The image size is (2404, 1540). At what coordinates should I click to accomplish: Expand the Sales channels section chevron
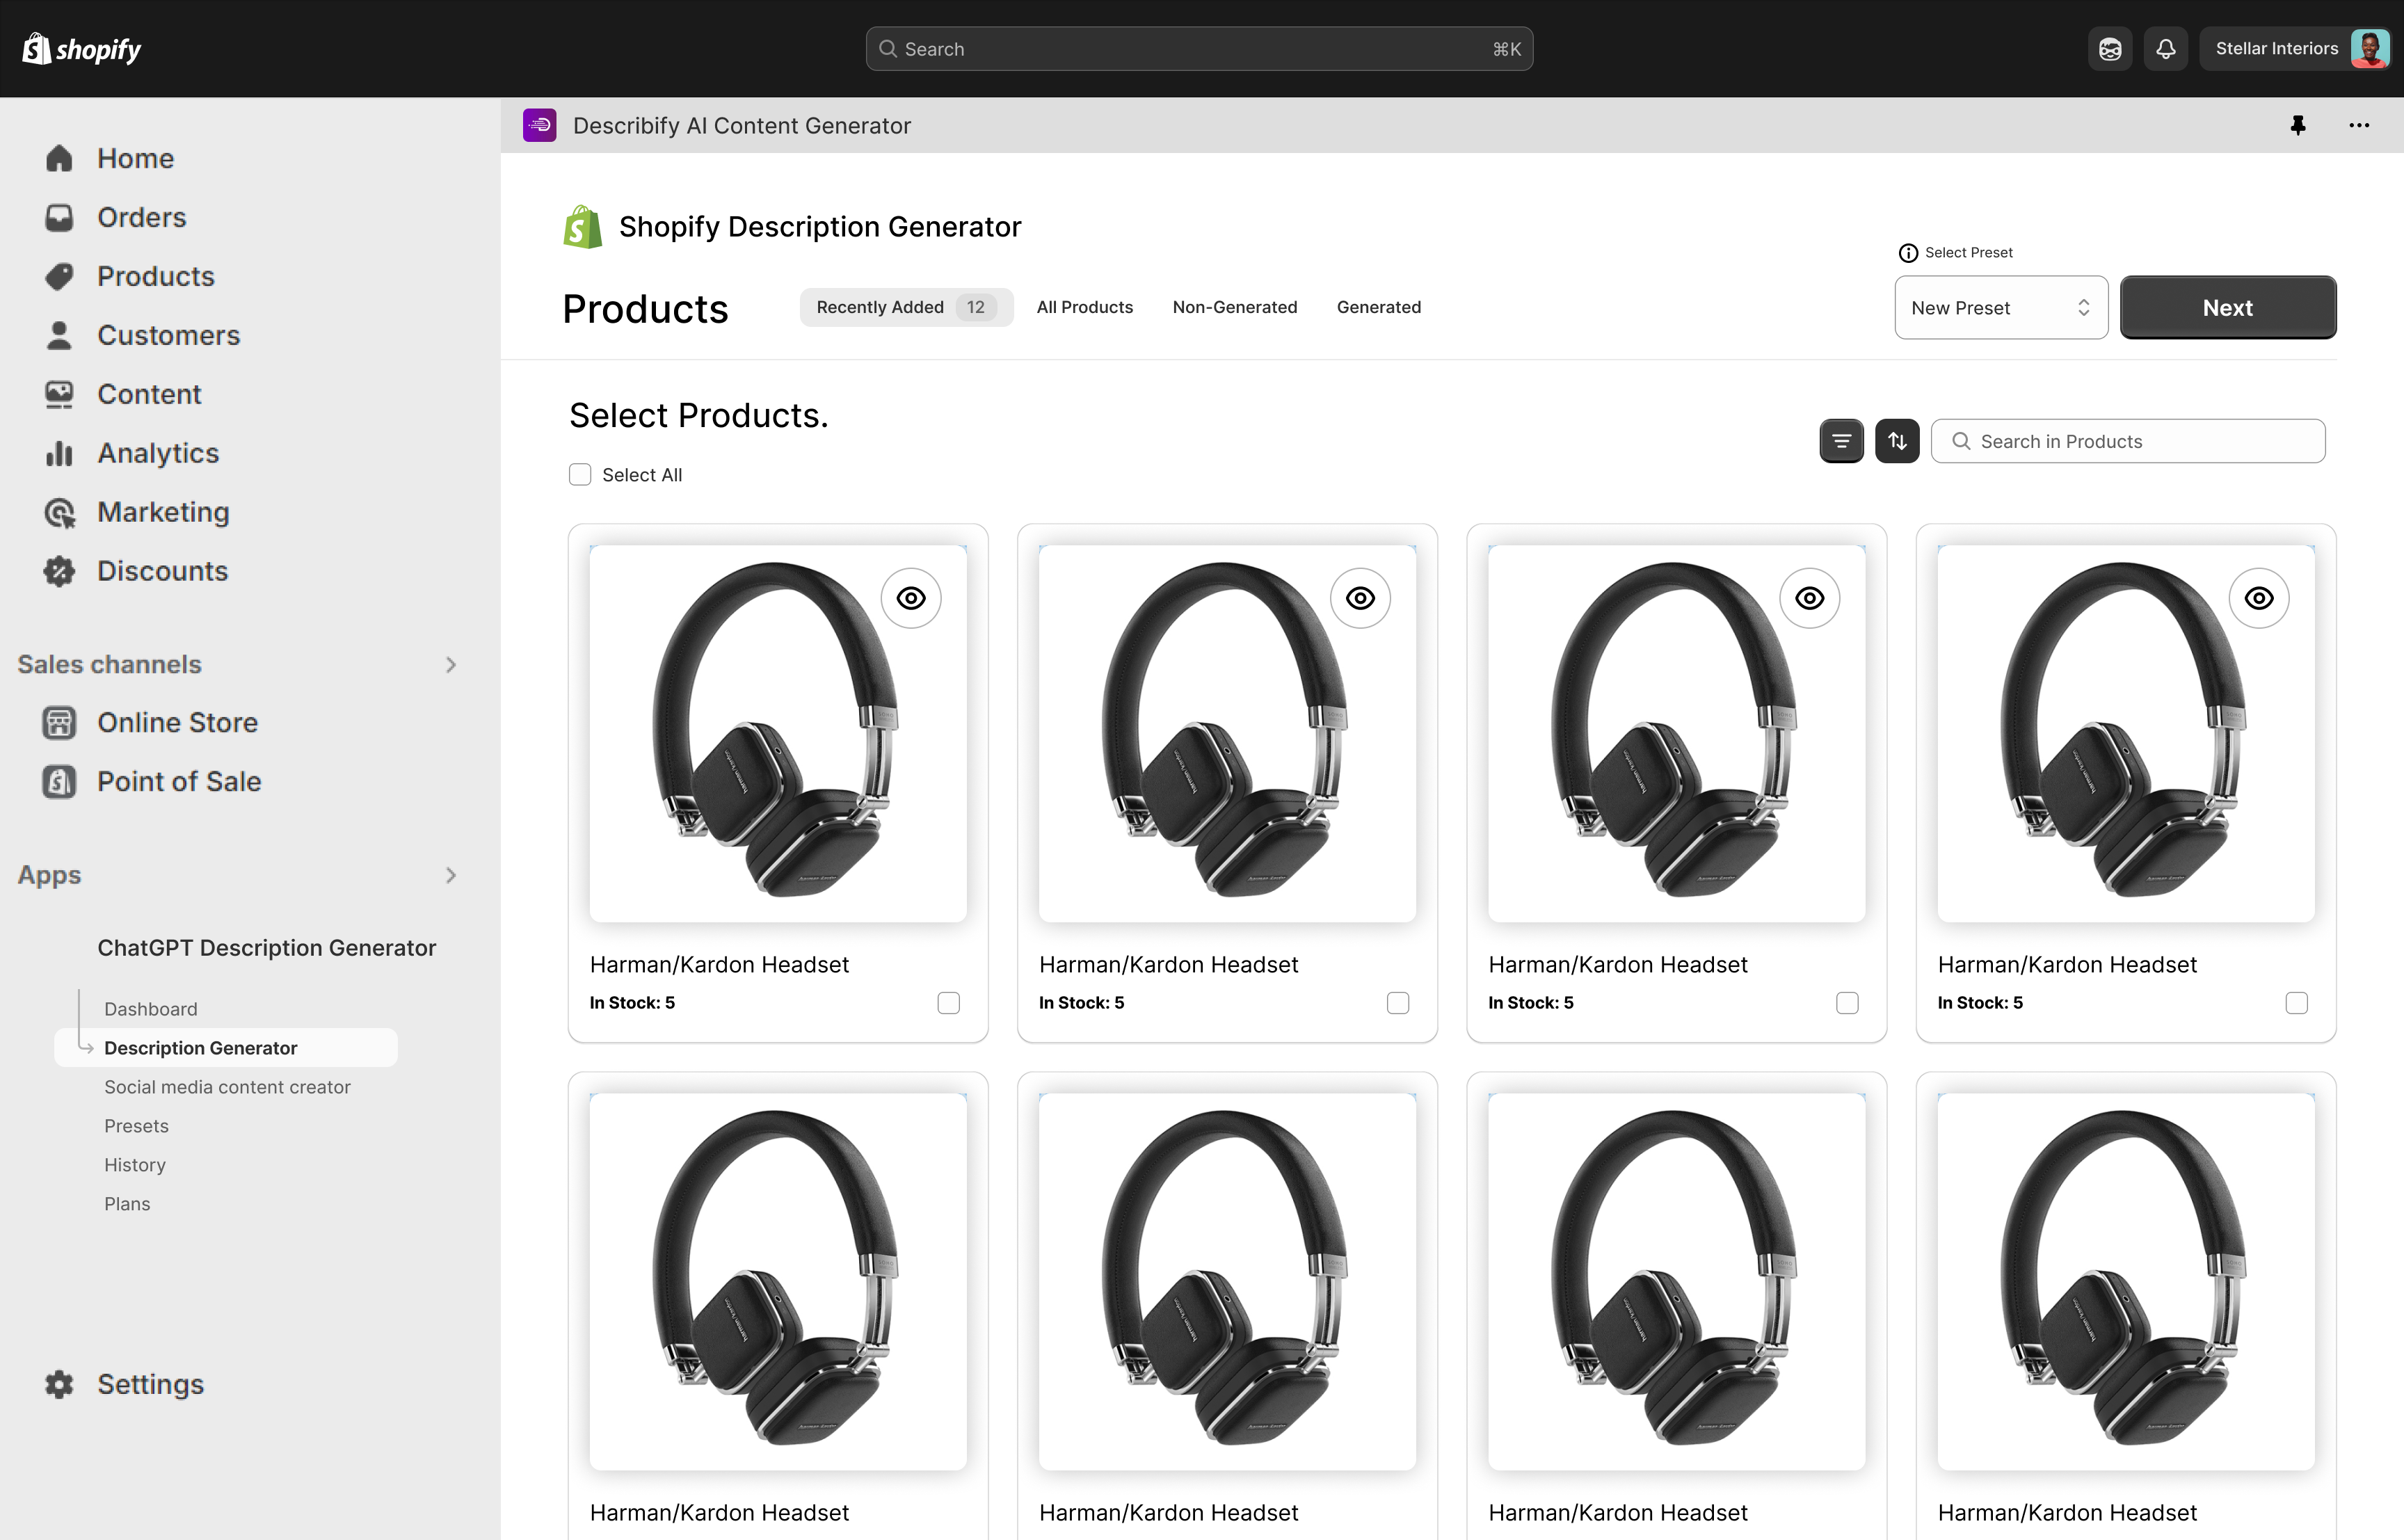coord(451,665)
